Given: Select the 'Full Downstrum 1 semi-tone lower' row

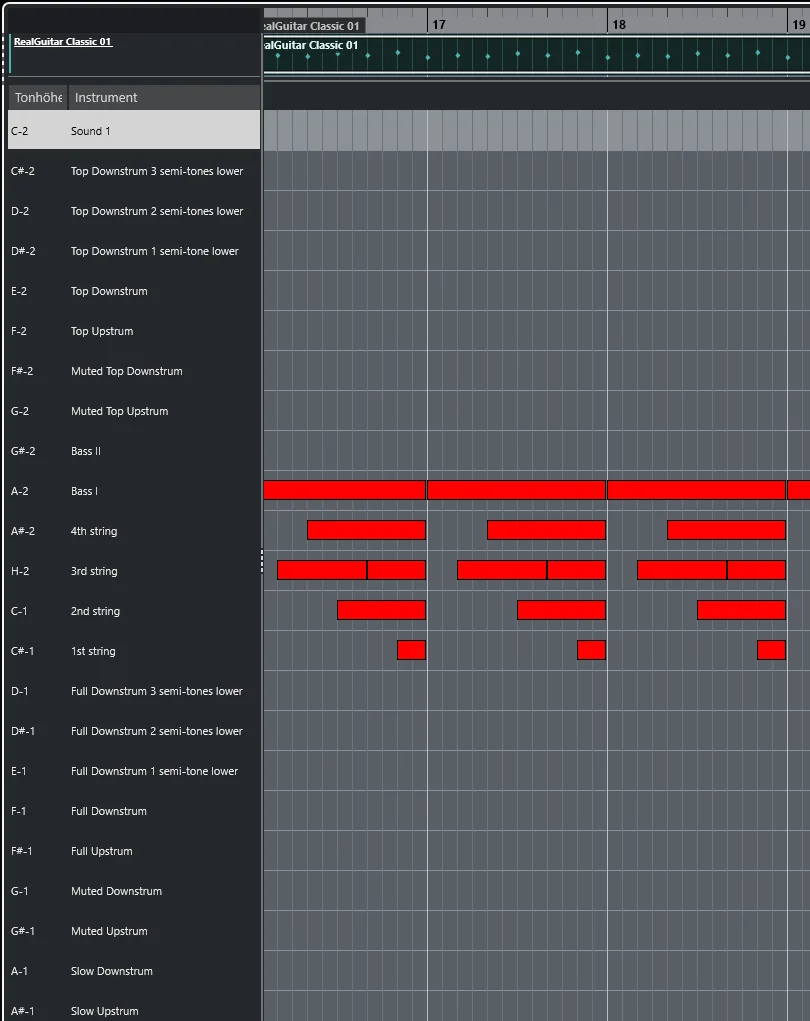Looking at the screenshot, I should click(x=134, y=771).
